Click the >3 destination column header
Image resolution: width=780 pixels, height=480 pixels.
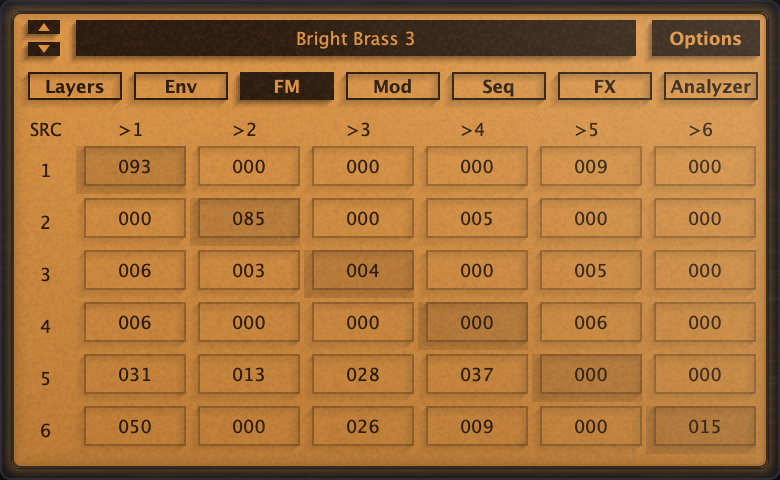(358, 130)
